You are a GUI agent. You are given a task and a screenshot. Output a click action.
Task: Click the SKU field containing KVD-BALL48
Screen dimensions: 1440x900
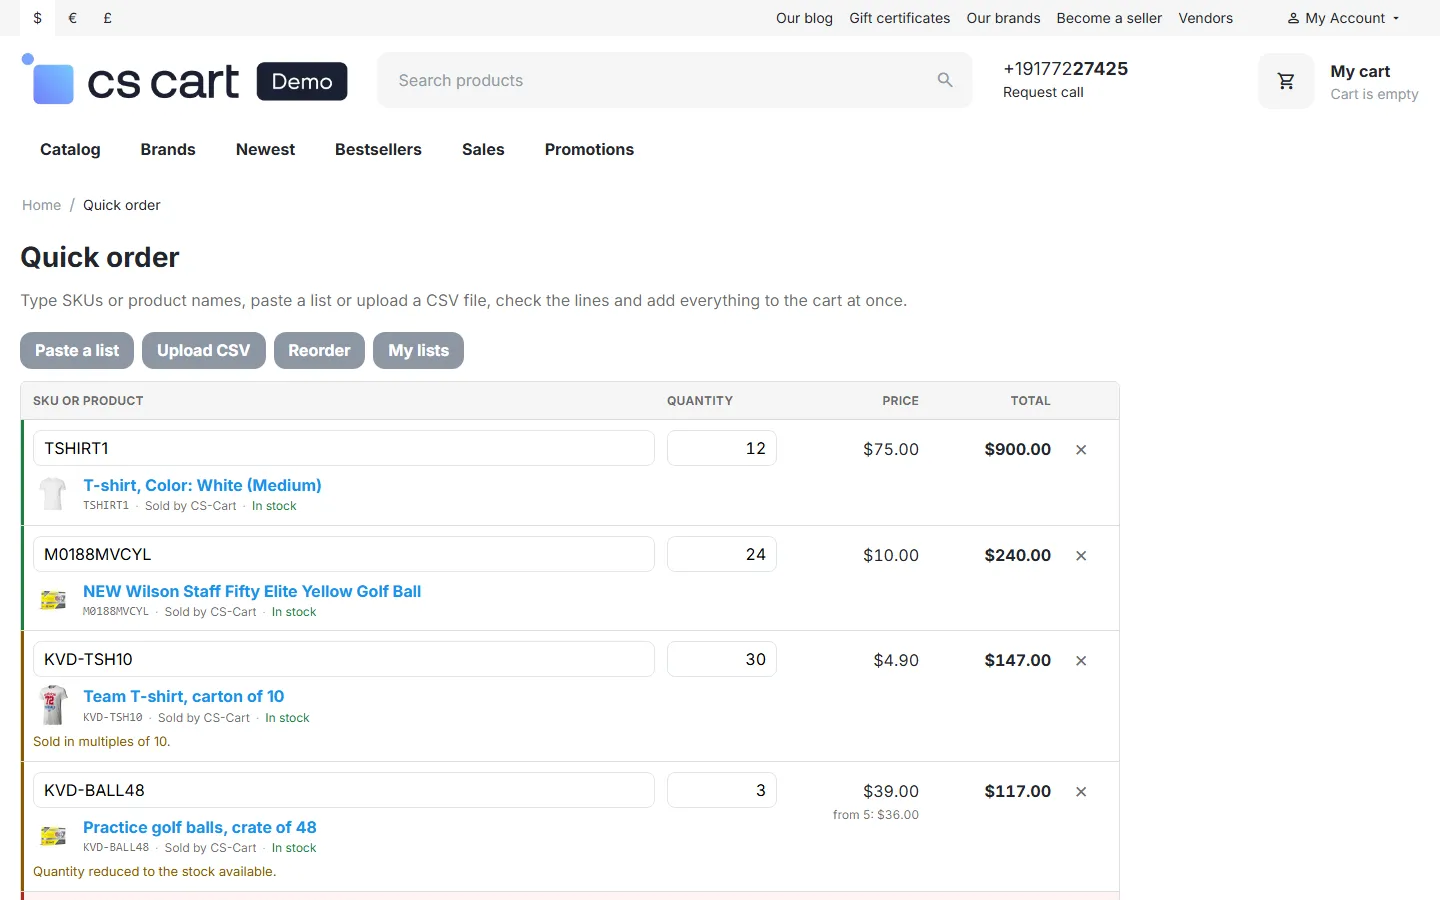[x=344, y=790]
